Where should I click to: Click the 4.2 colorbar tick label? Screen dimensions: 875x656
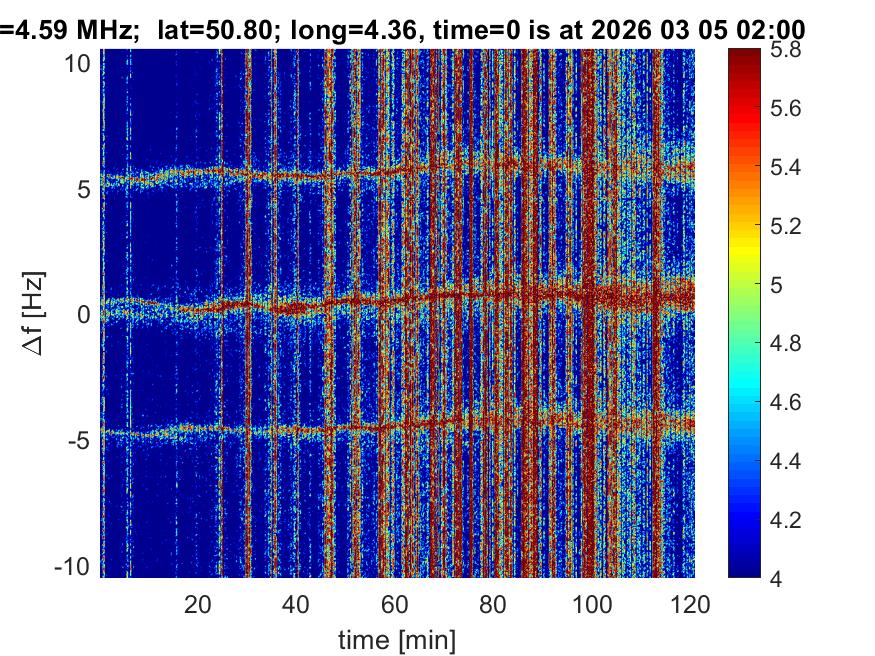pos(790,520)
